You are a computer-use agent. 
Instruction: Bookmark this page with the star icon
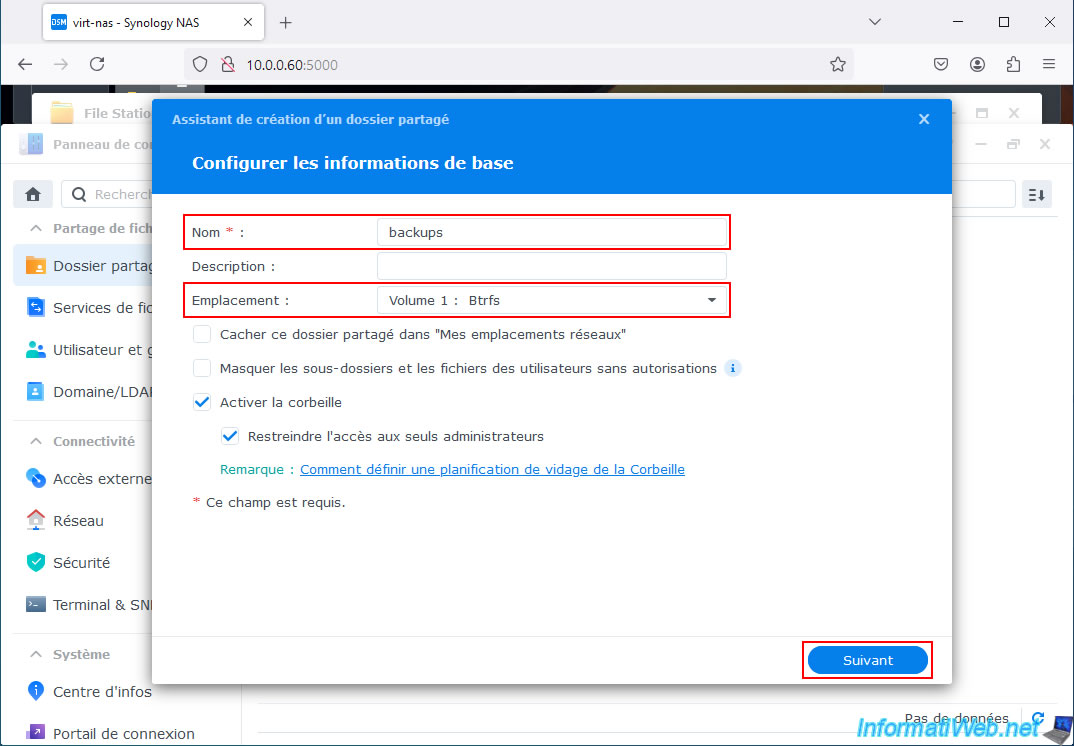tap(838, 64)
